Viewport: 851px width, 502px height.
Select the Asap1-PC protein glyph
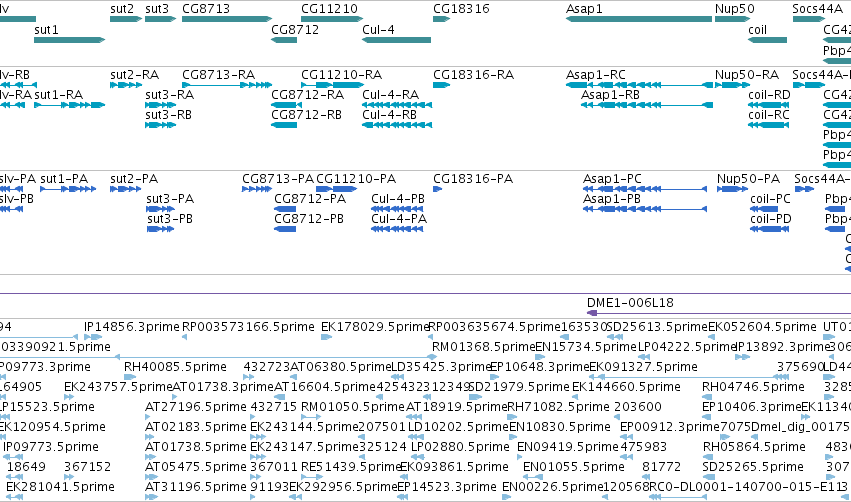coord(645,189)
